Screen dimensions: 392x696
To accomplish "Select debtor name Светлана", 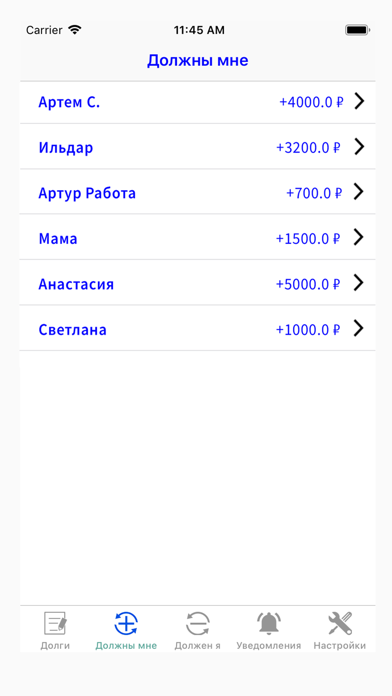I will pos(72,330).
